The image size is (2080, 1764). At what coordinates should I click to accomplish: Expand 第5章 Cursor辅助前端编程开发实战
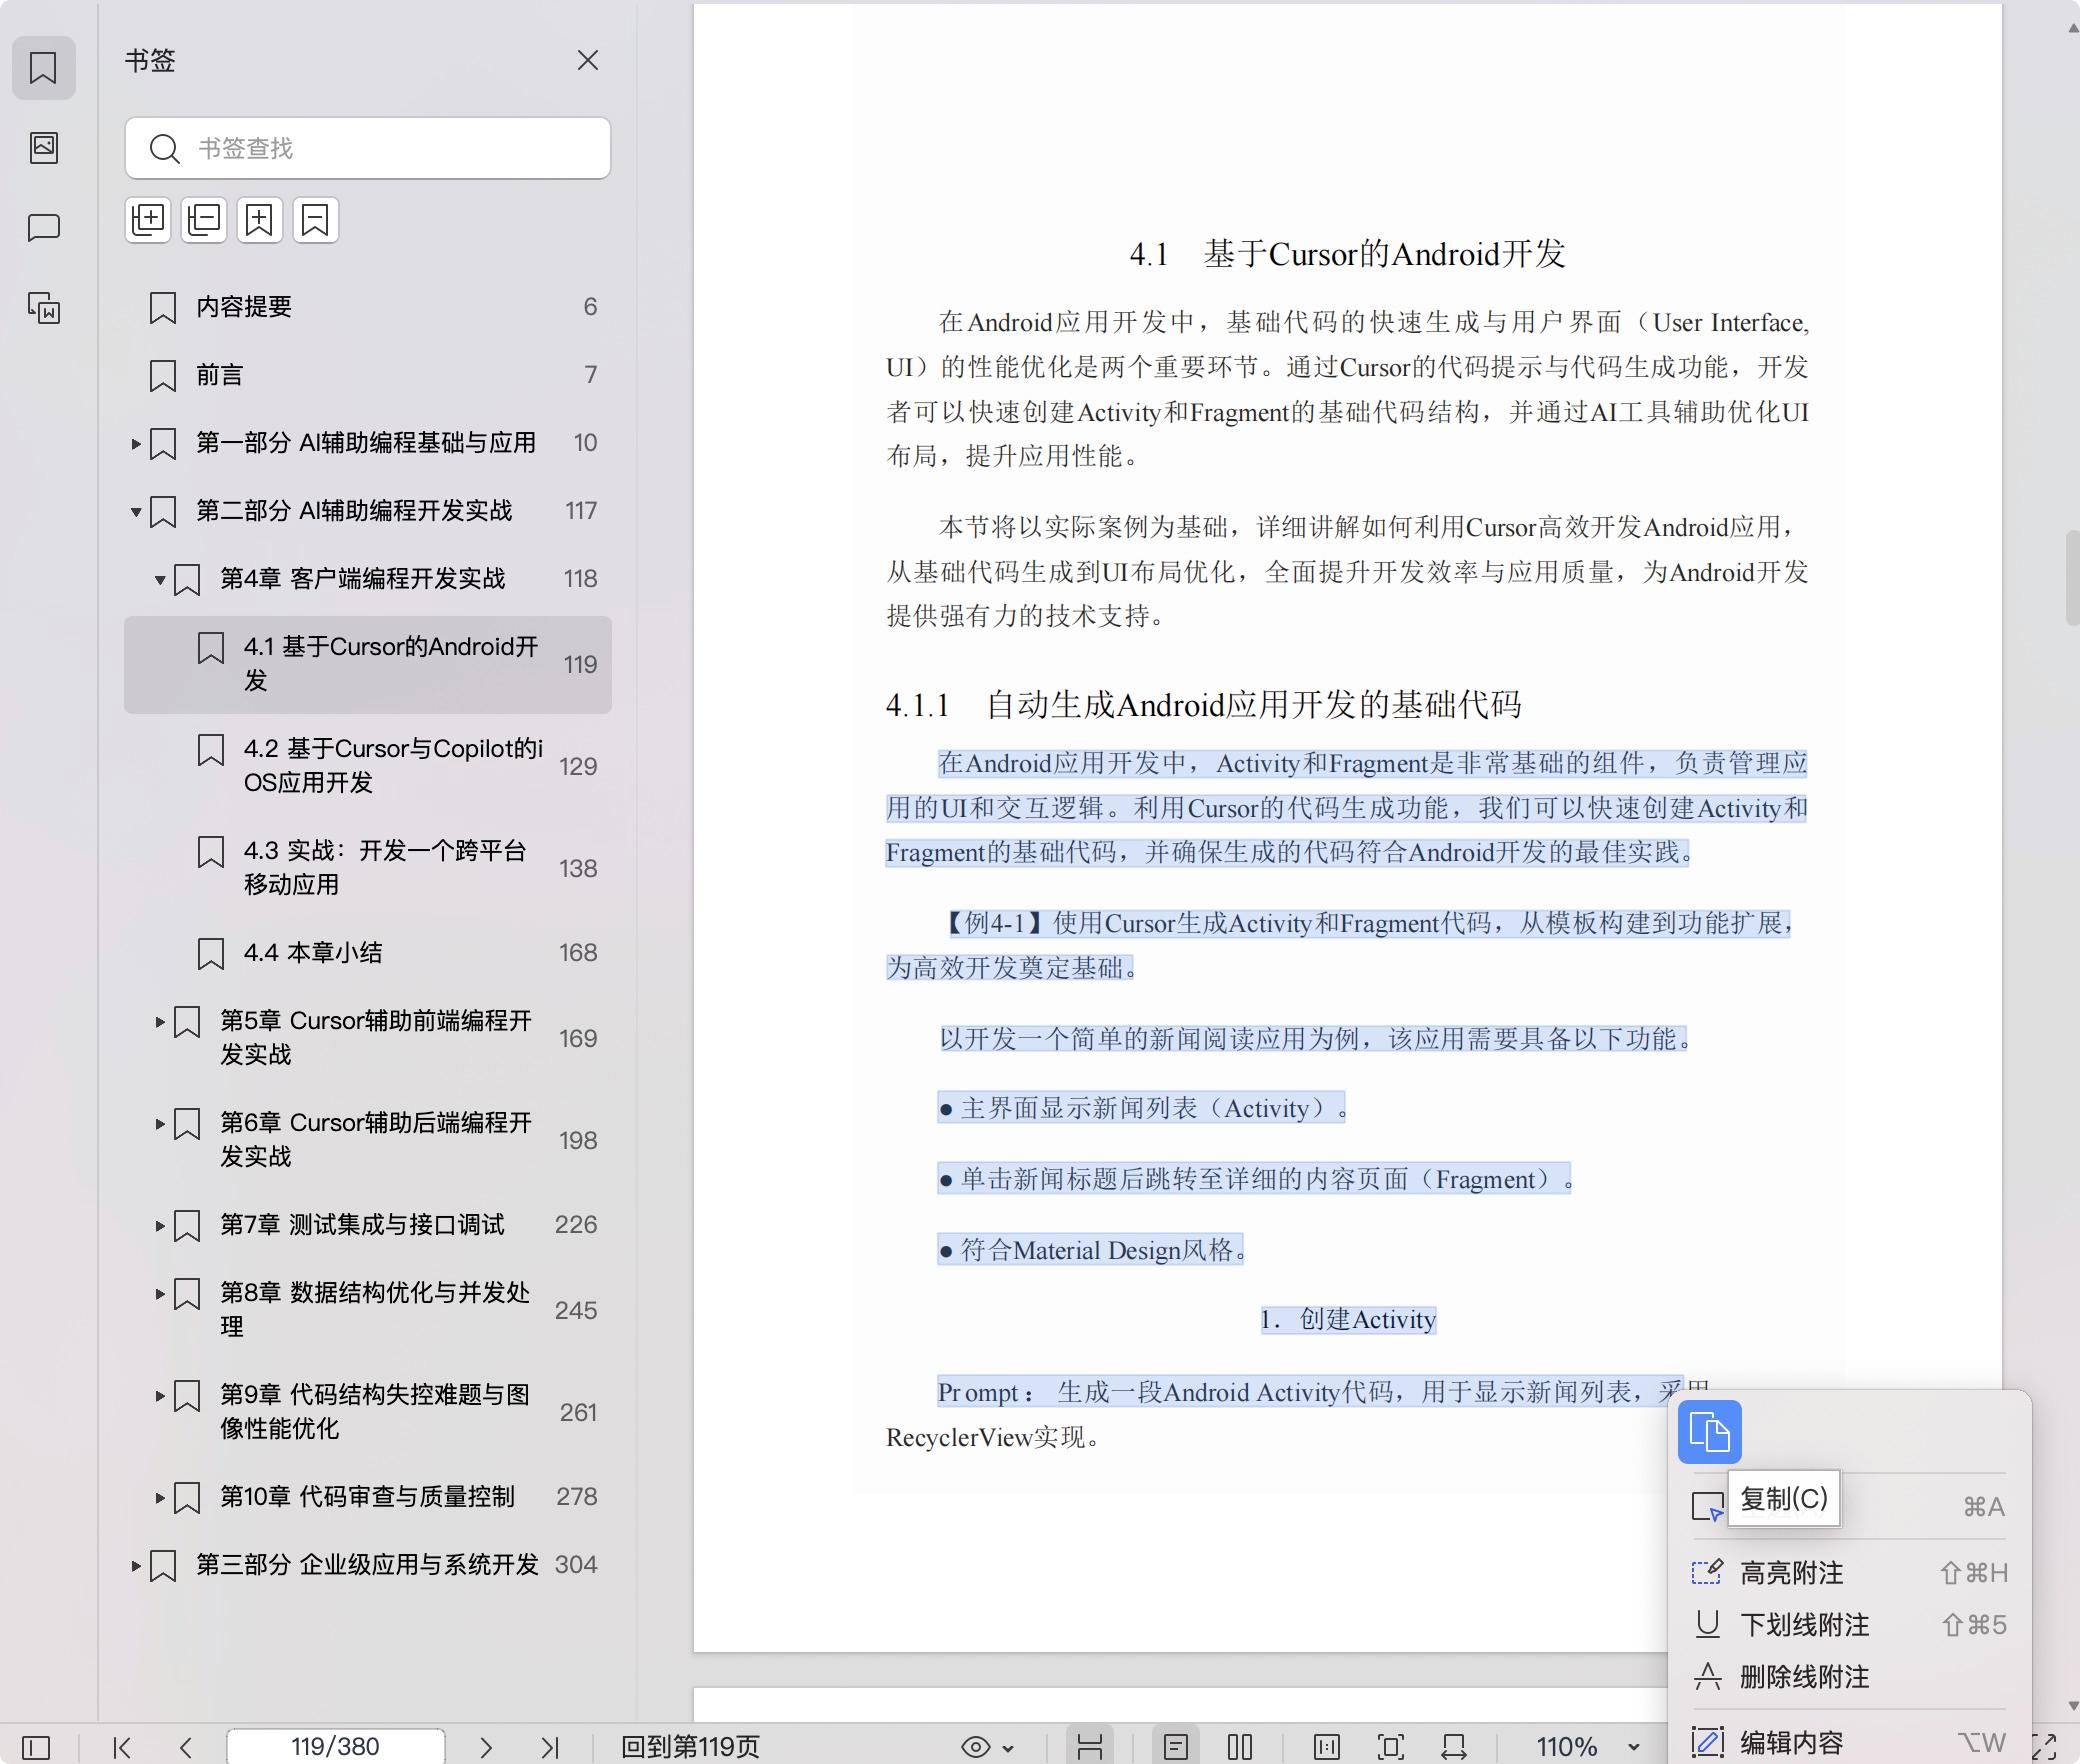coord(161,1023)
